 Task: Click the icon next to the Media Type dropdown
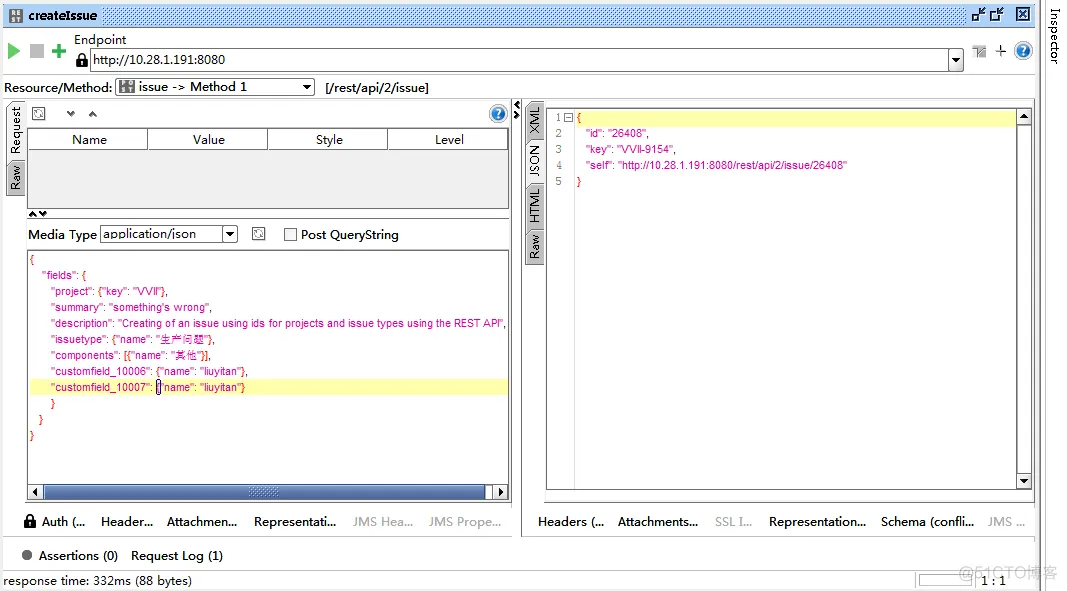point(259,234)
